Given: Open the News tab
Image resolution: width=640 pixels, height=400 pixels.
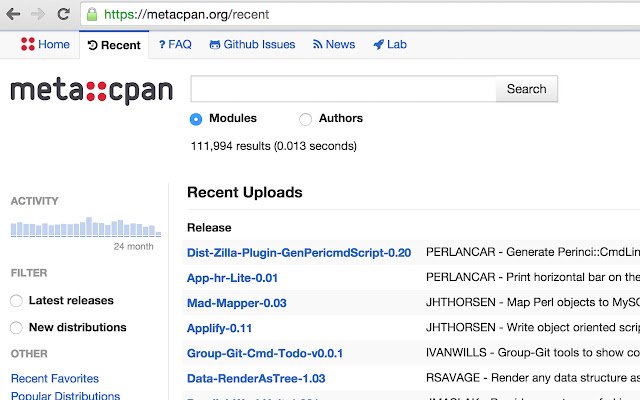Looking at the screenshot, I should point(334,44).
